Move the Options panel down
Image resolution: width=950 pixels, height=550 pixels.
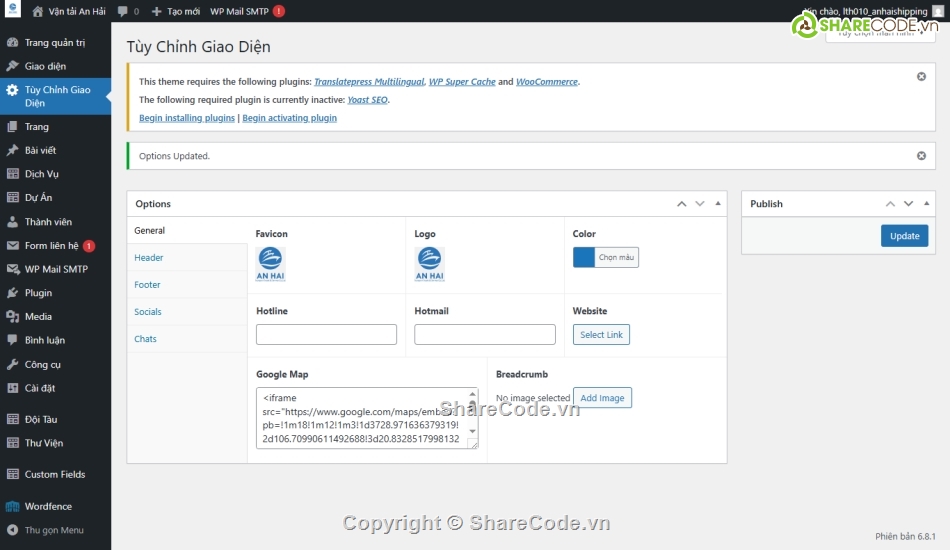[700, 204]
